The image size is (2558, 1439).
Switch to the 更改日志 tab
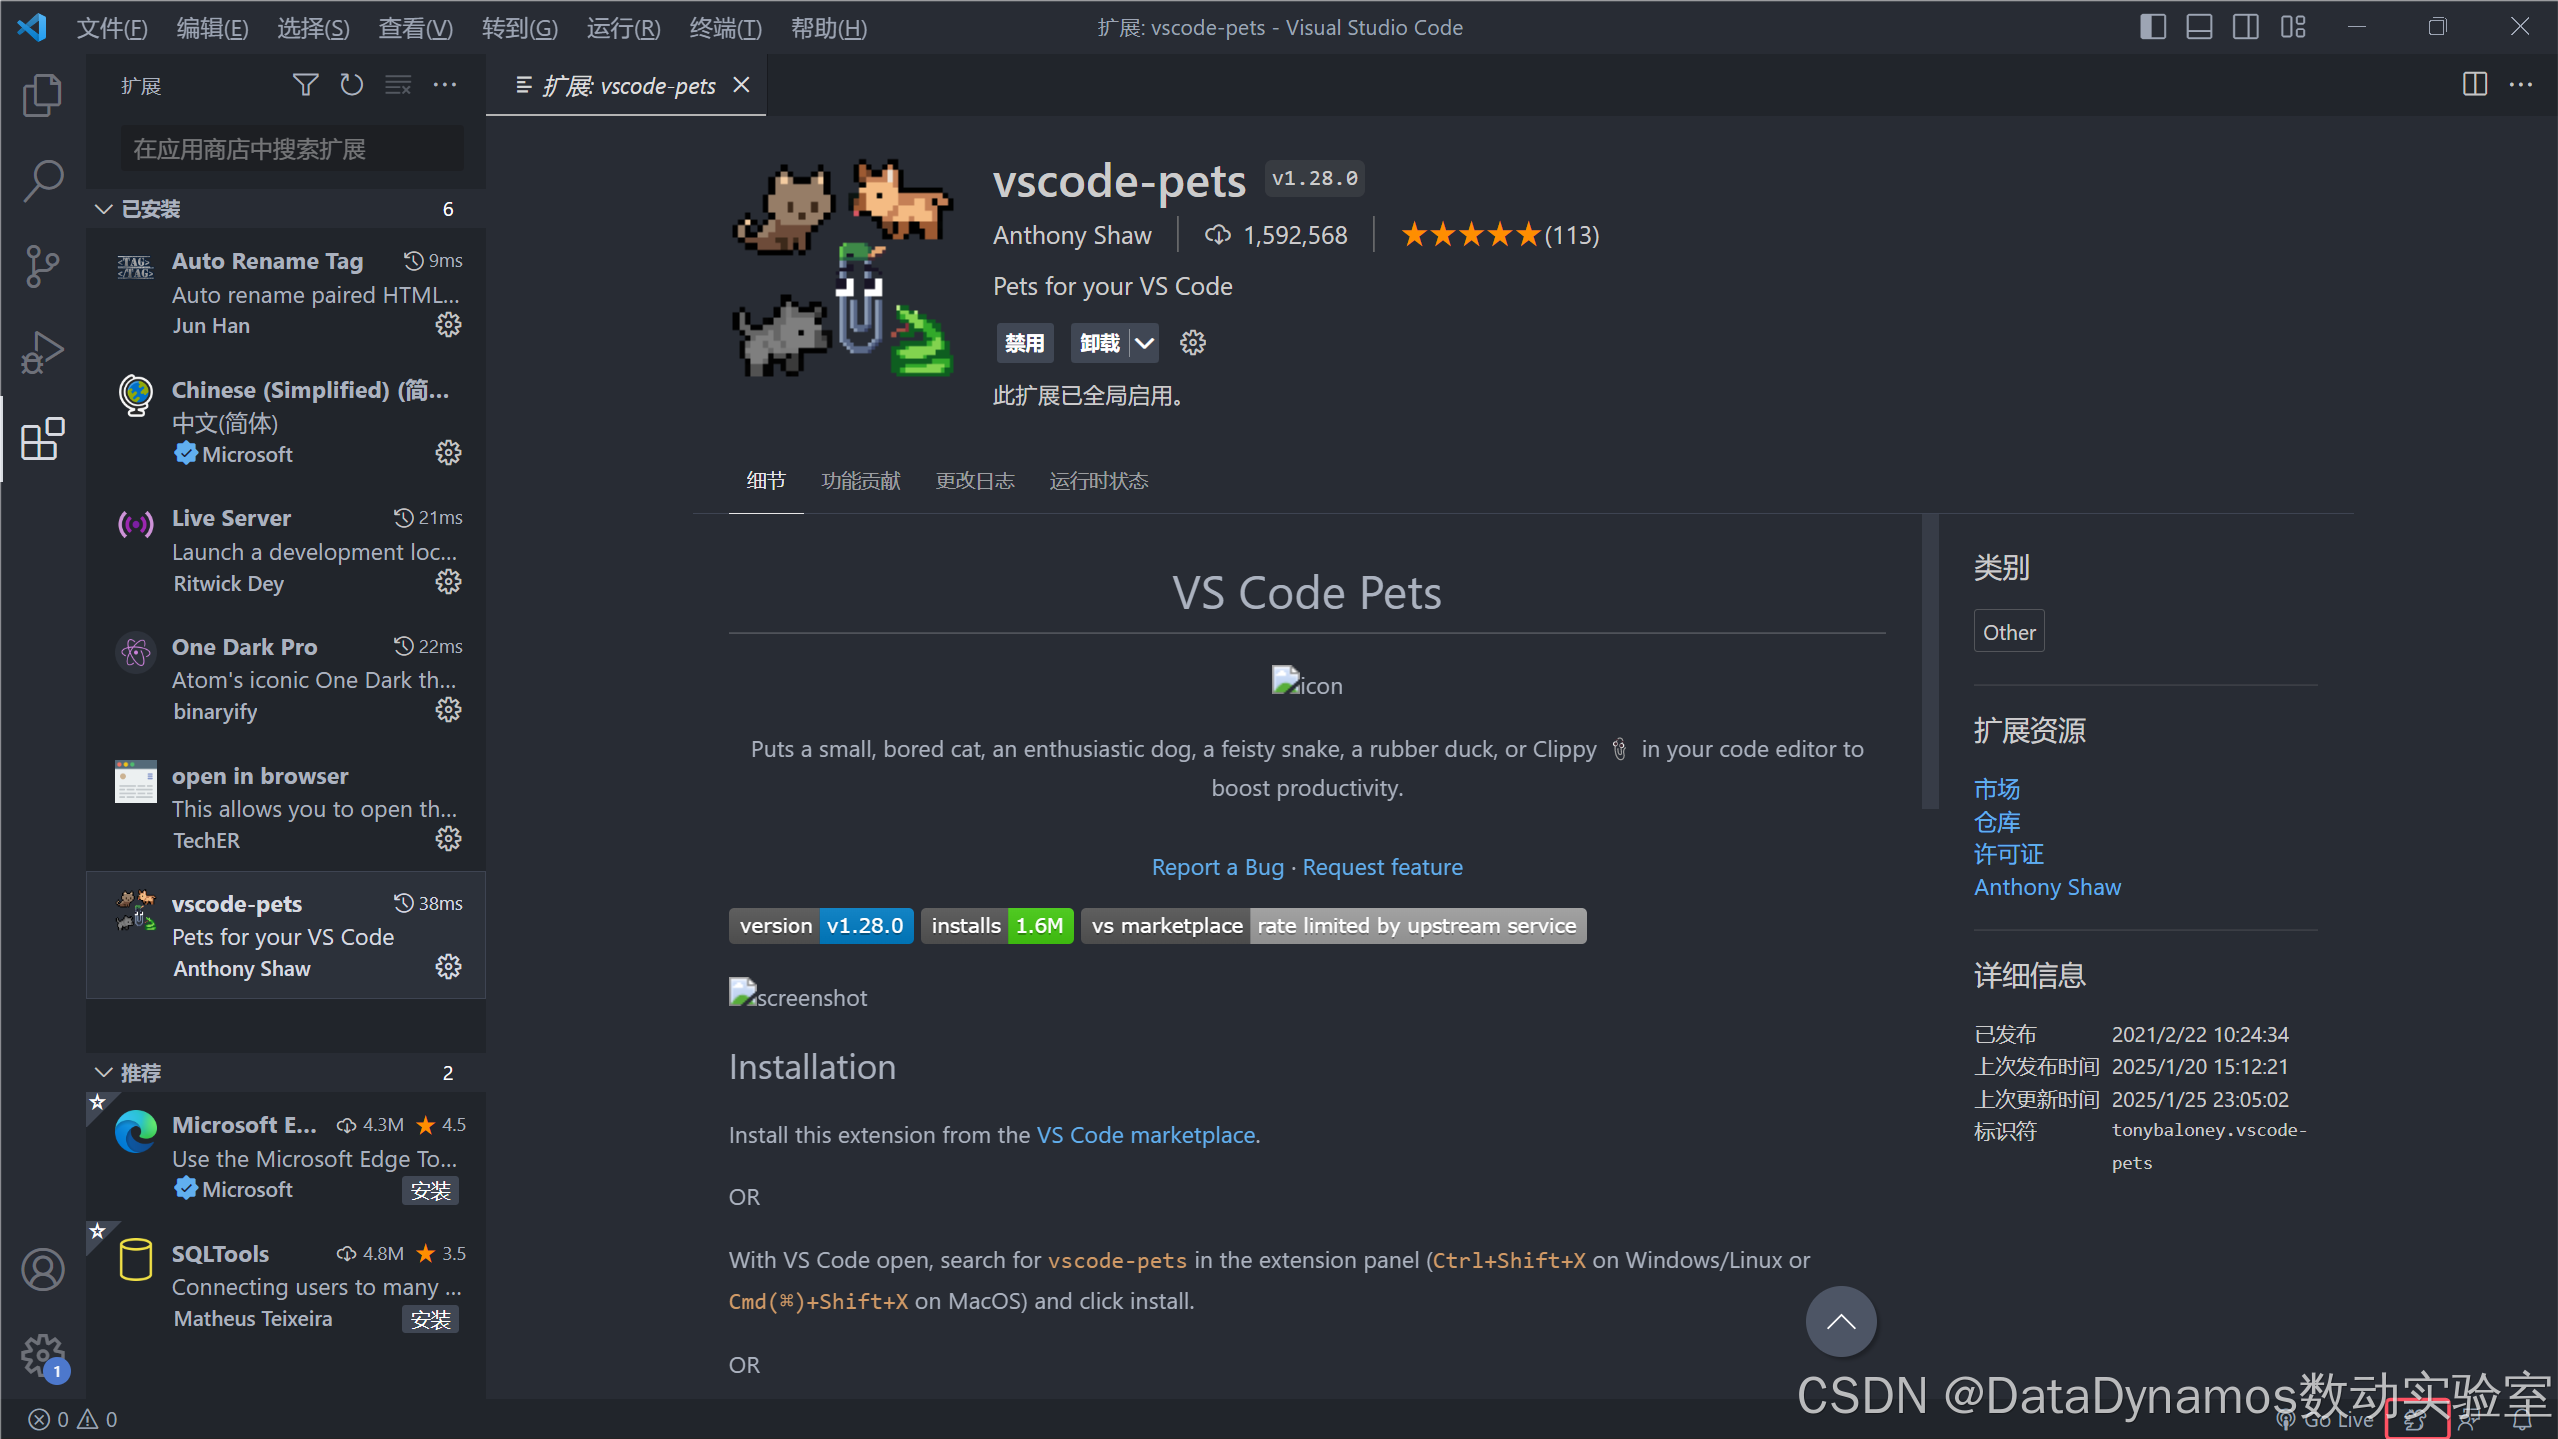974,481
